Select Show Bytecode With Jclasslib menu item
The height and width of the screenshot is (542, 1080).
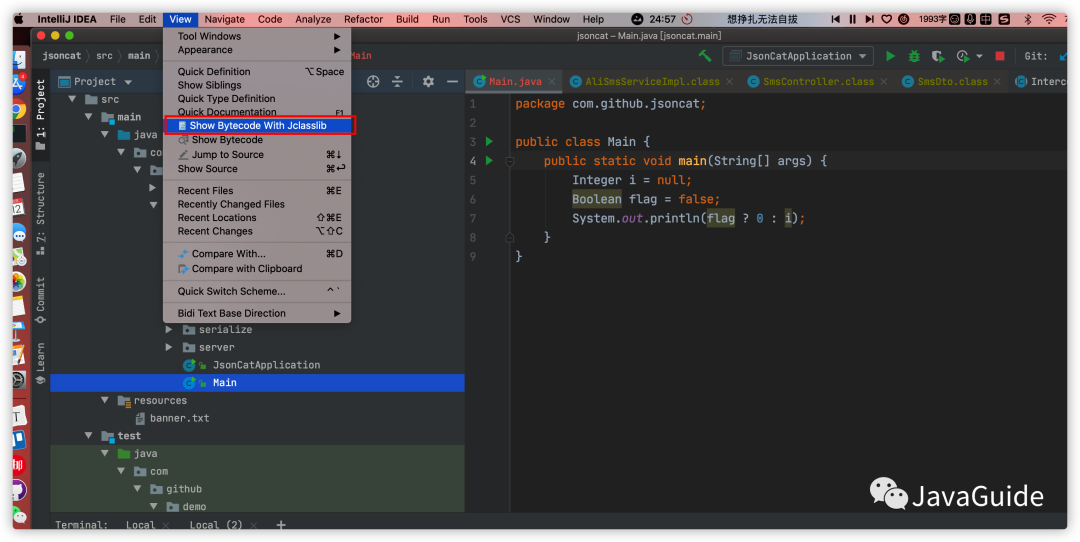[258, 125]
